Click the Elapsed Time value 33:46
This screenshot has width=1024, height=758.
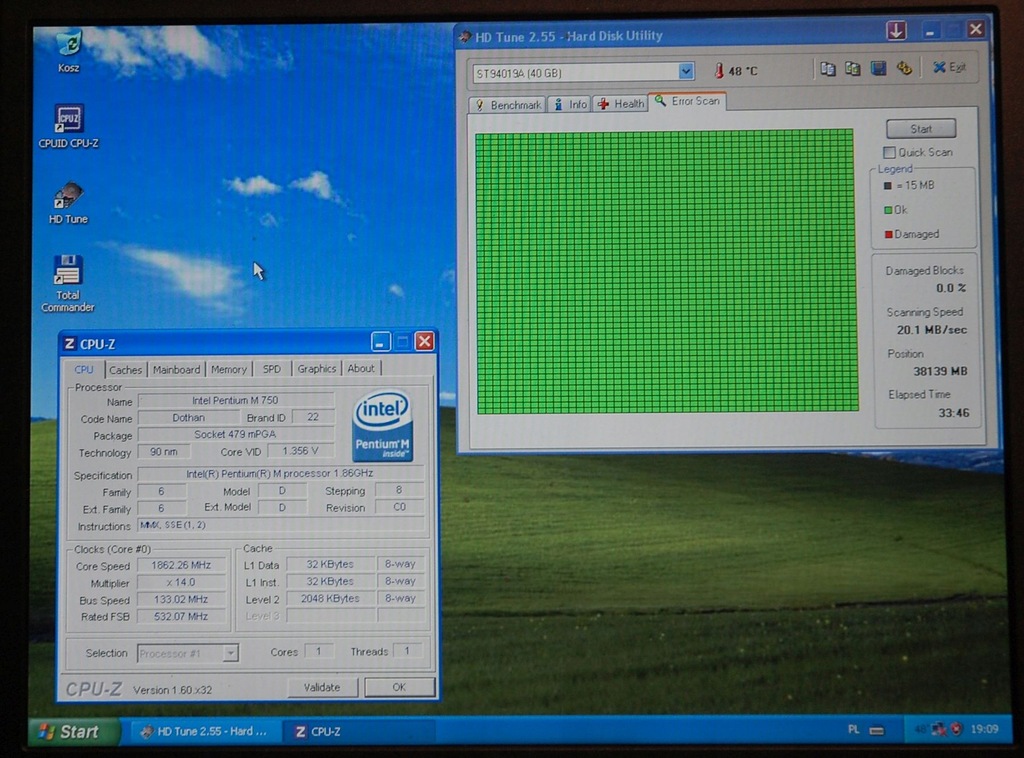(x=954, y=413)
